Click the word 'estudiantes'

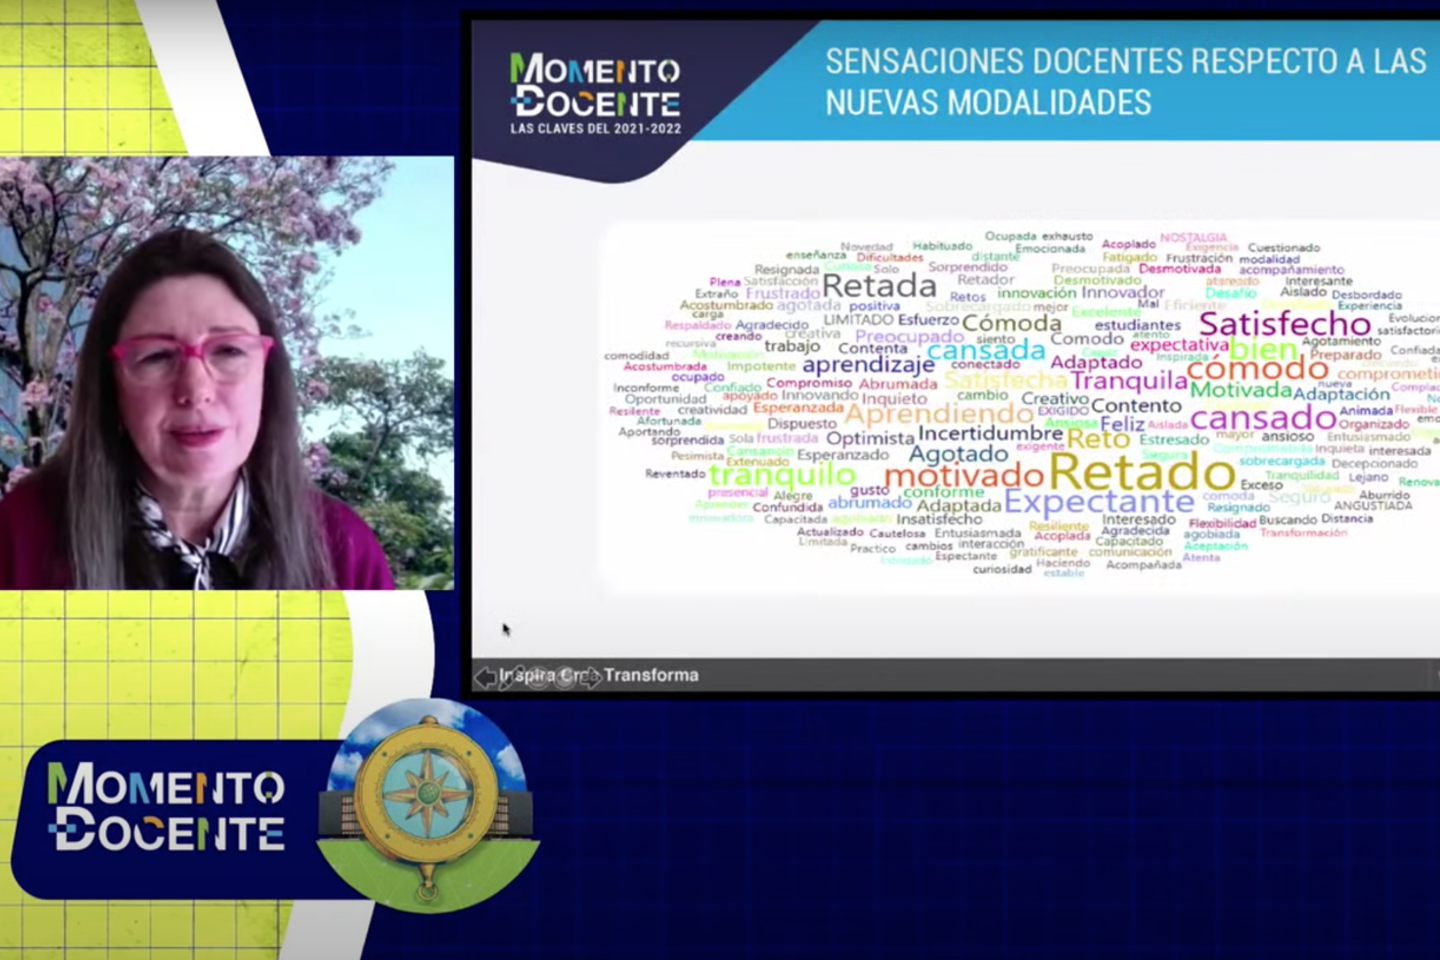tap(1137, 325)
